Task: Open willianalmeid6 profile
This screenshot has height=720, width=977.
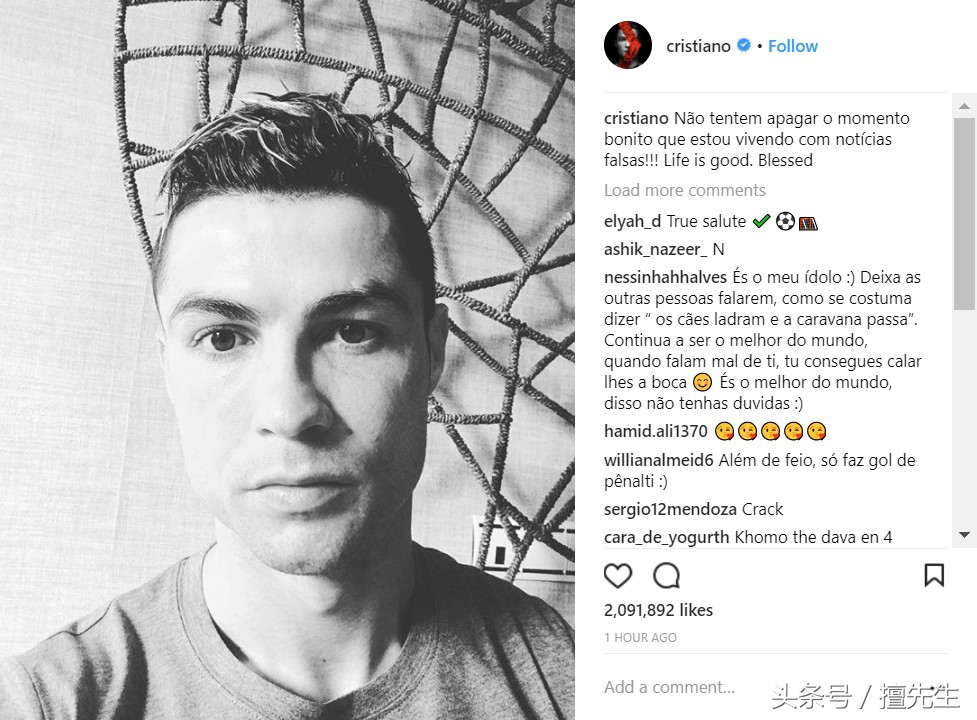Action: tap(659, 460)
